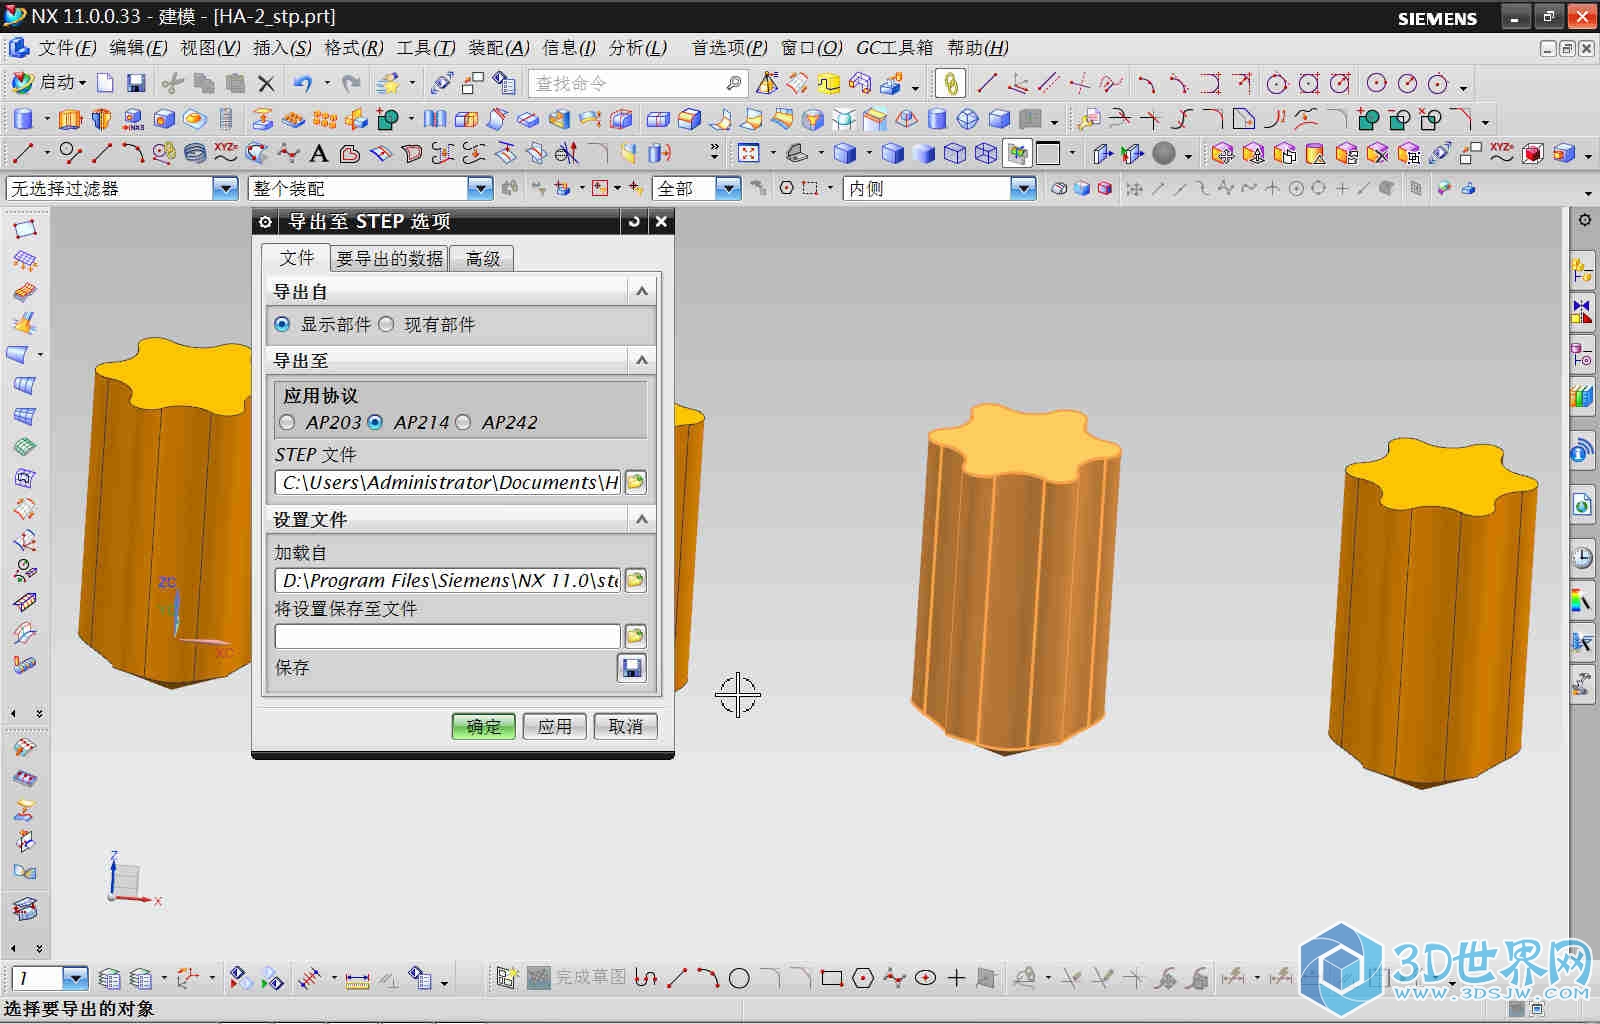Click the 确定 button
Screen dimensions: 1600x1024
484,727
